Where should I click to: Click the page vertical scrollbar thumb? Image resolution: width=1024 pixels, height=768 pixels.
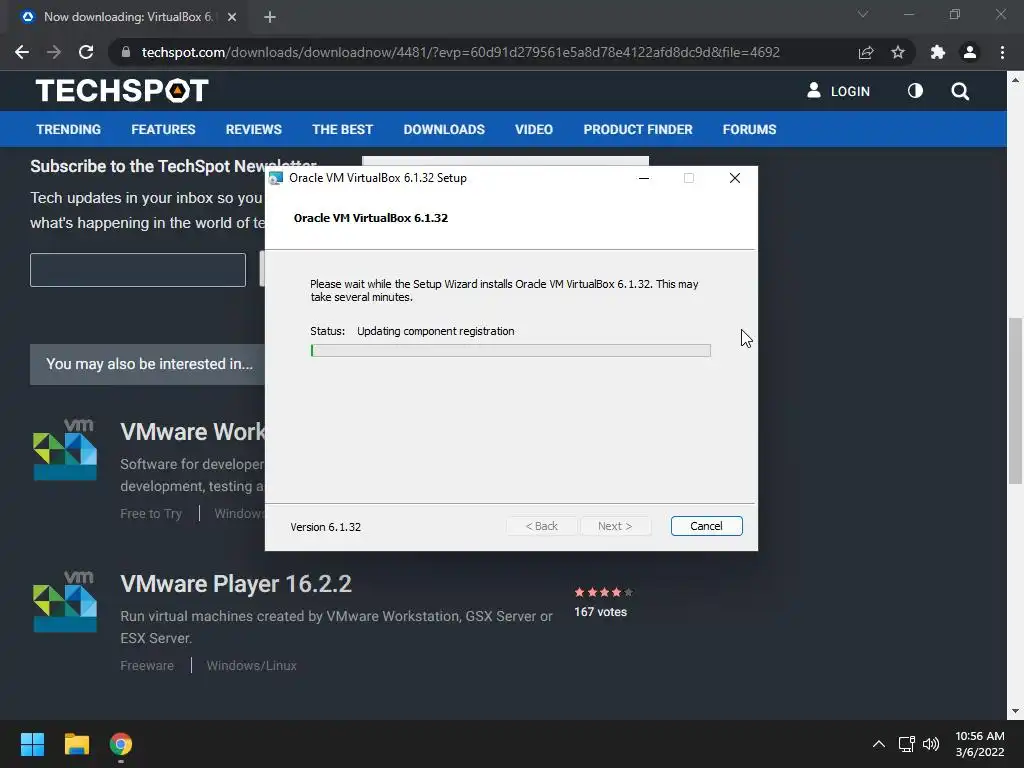(x=1015, y=401)
